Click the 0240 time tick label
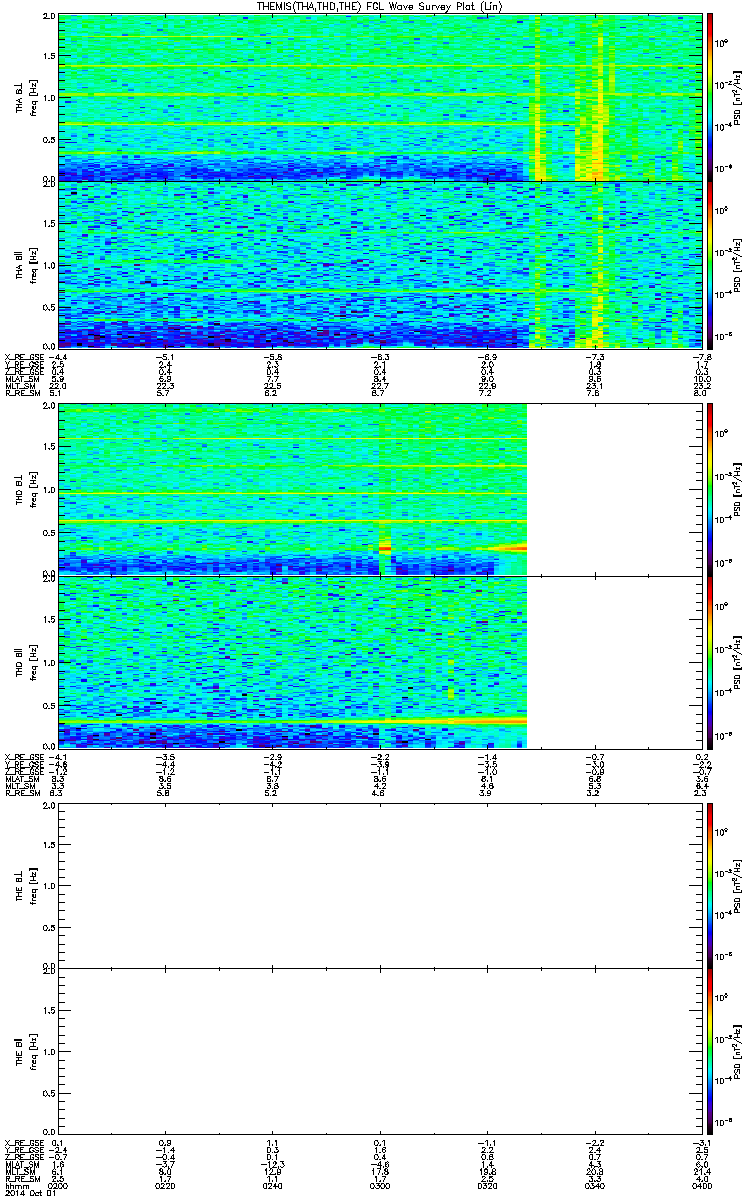 [x=274, y=1186]
